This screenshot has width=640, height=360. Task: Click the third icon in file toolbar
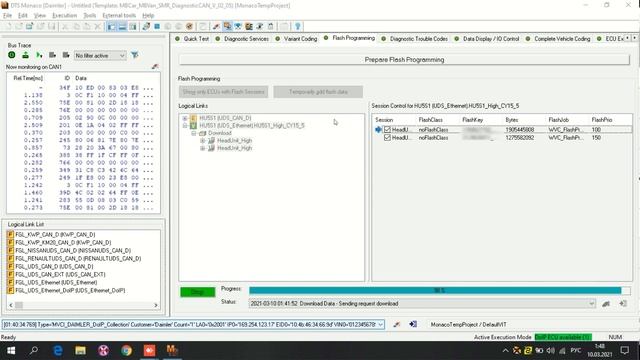pos(29,27)
